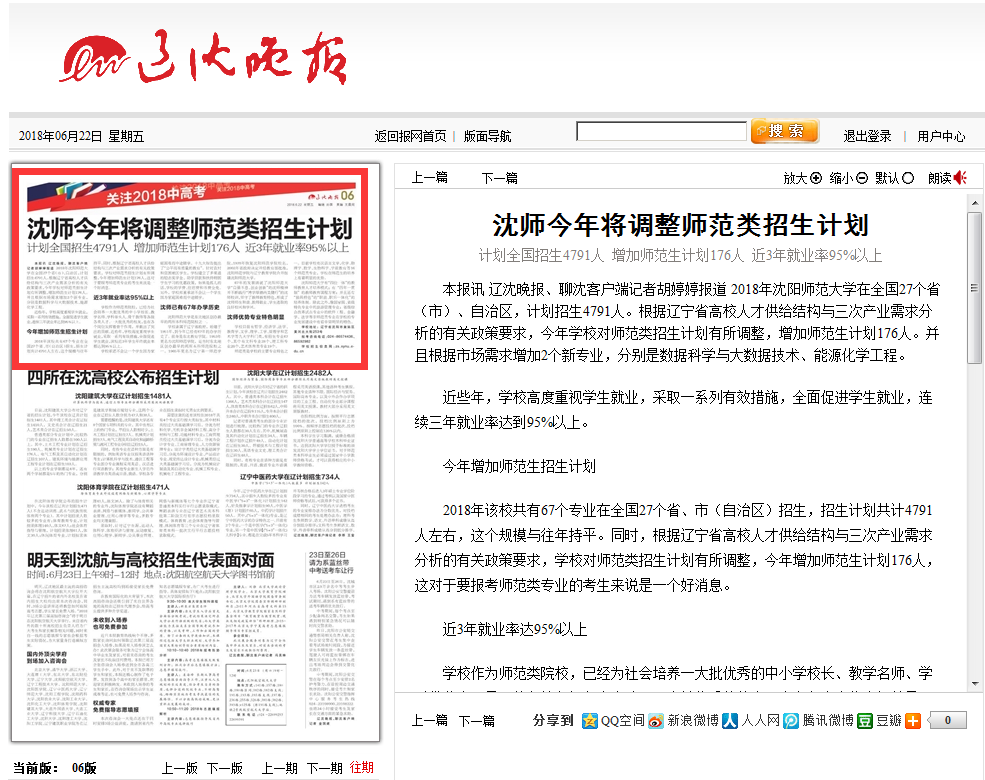Click 退出登录 to log out

(x=867, y=136)
